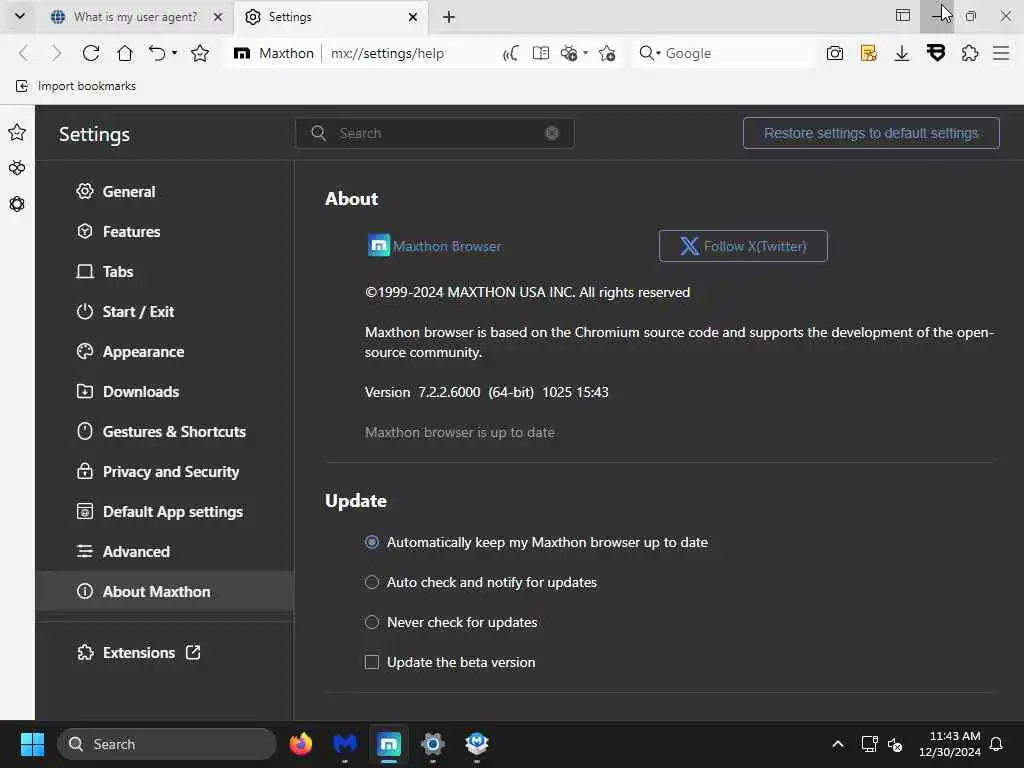Select 'Automatically keep my Maxthon browser up to date'
Image resolution: width=1024 pixels, height=768 pixels.
coord(372,542)
